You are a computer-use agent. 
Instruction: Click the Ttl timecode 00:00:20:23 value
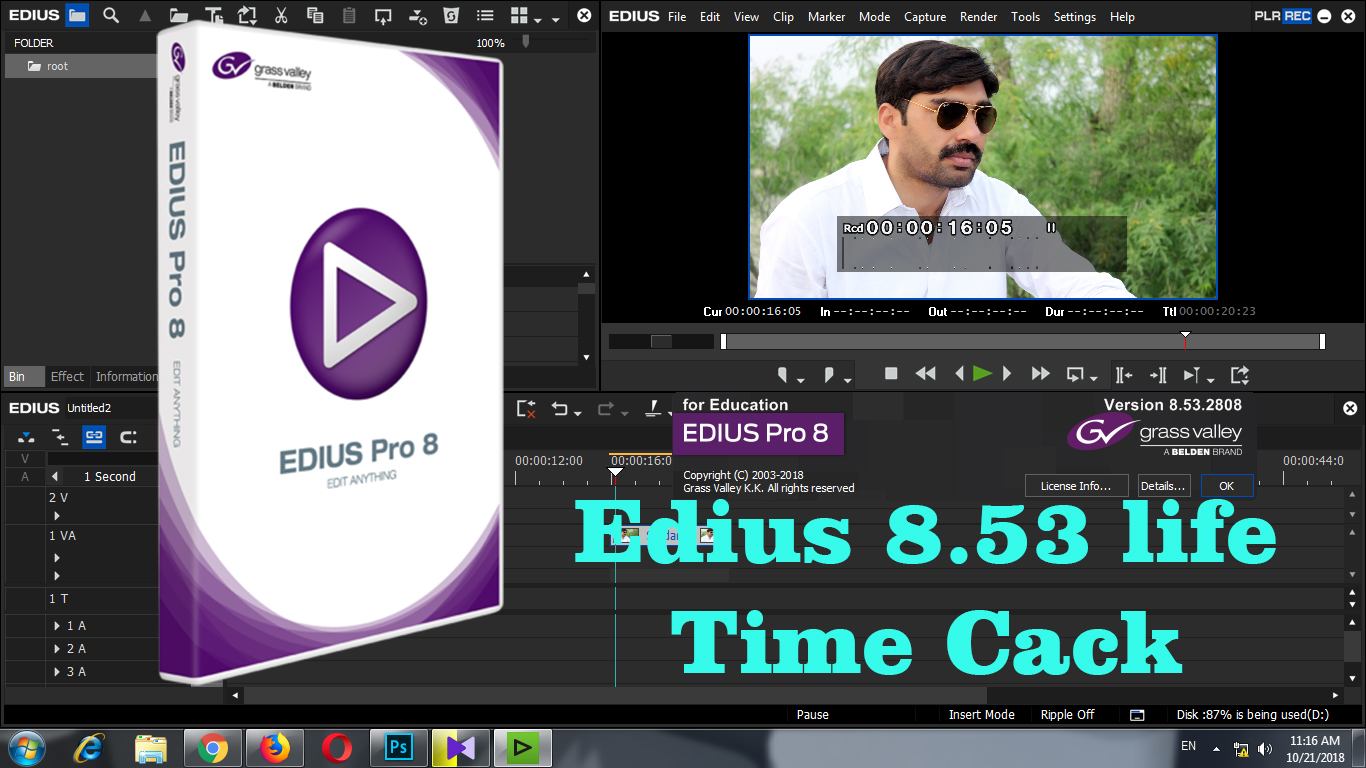click(1217, 312)
